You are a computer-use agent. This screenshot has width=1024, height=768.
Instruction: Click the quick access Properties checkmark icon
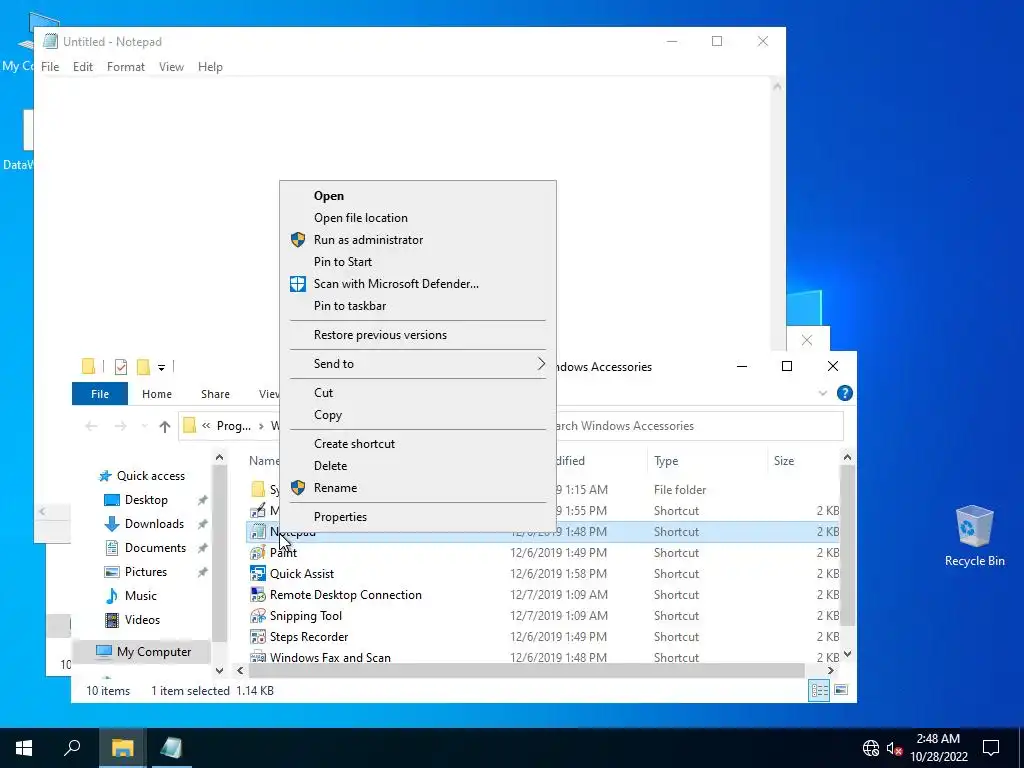(x=121, y=367)
